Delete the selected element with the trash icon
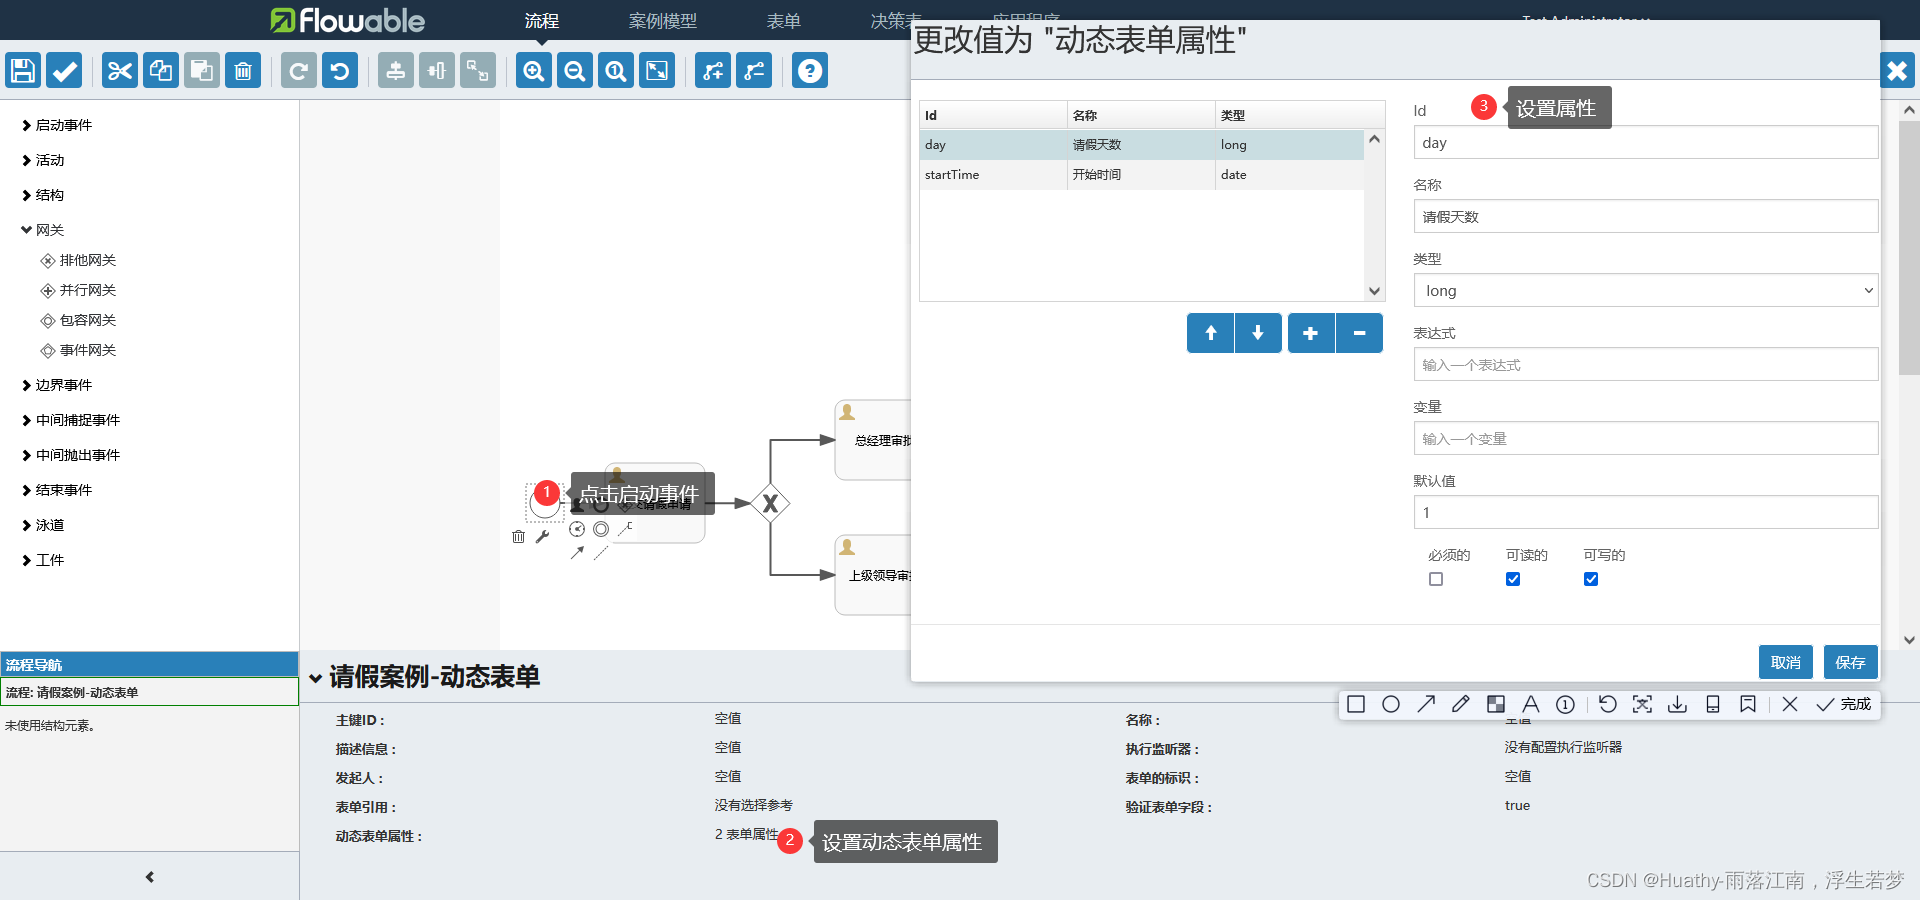The height and width of the screenshot is (900, 1920). [x=243, y=71]
